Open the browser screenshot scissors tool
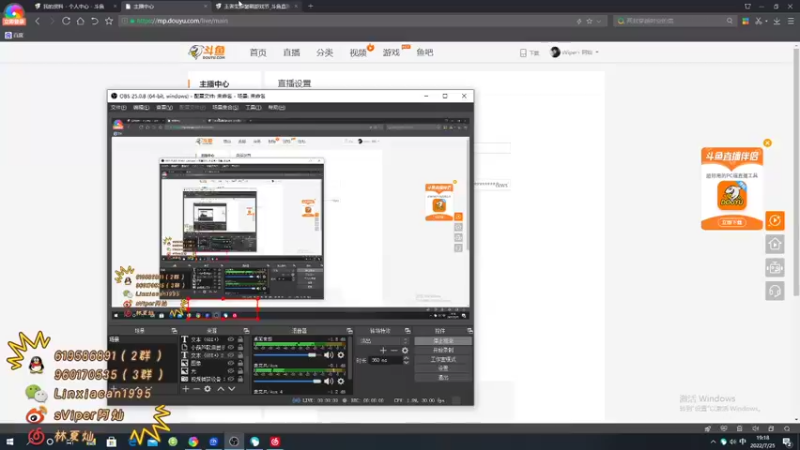Viewport: 800px width, 450px height. tap(758, 21)
